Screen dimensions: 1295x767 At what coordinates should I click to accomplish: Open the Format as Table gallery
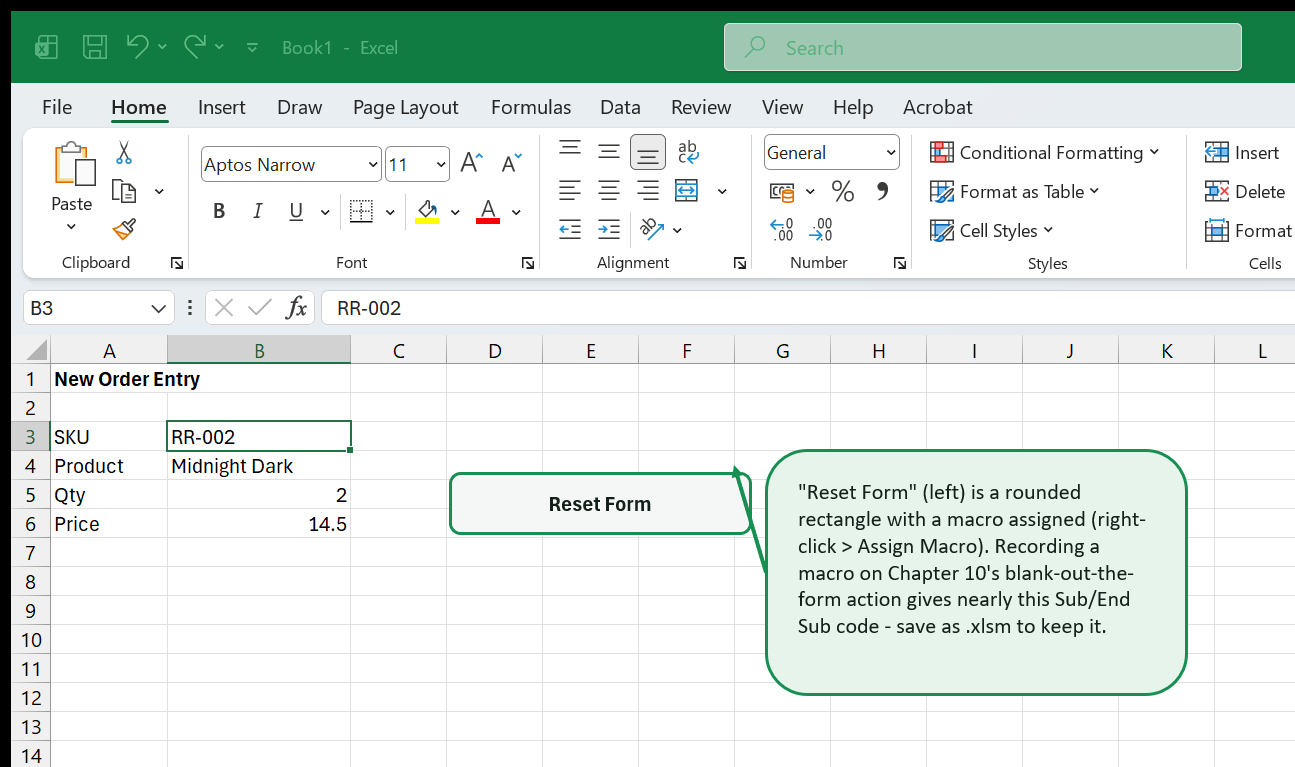point(1014,191)
